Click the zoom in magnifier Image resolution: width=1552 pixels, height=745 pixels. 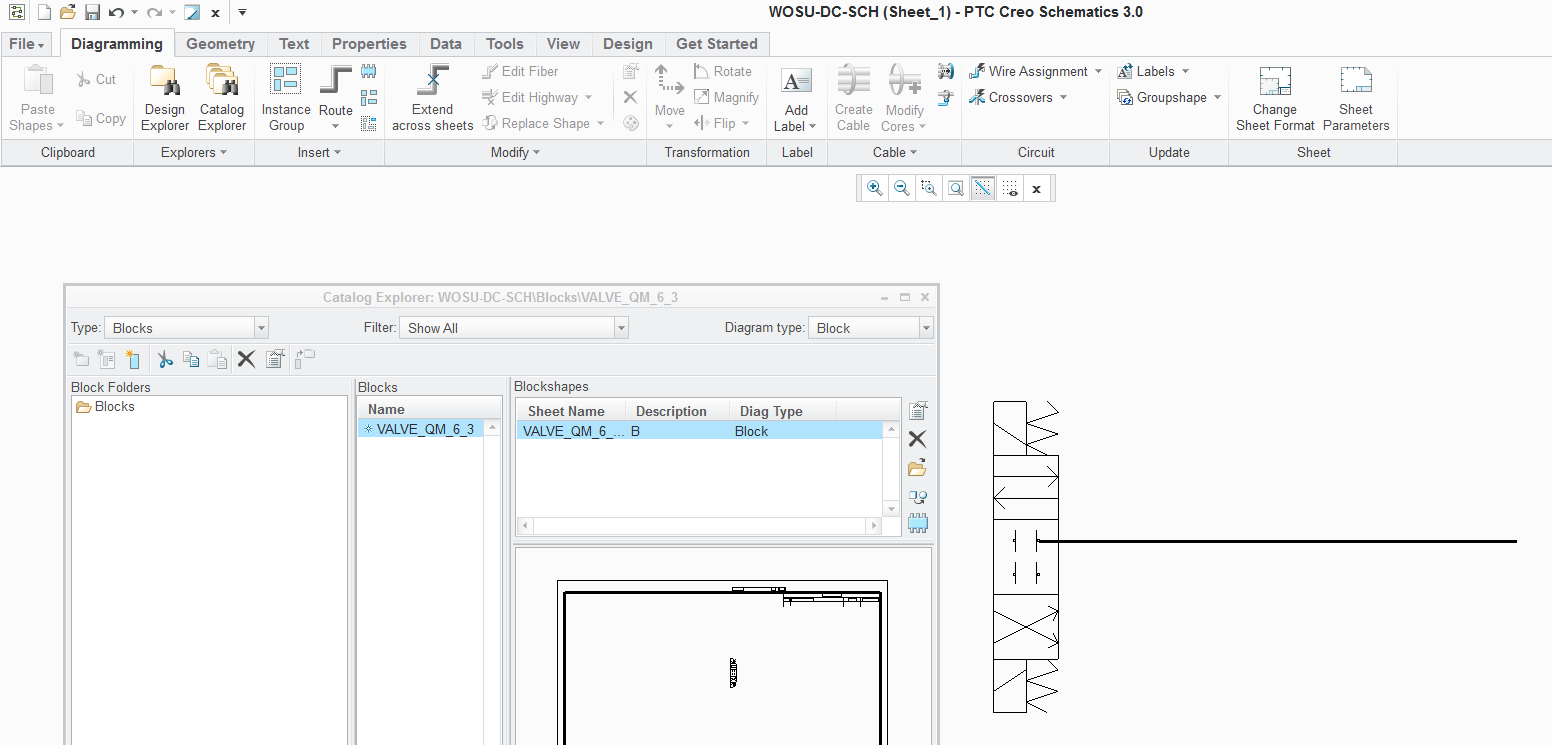(x=875, y=188)
